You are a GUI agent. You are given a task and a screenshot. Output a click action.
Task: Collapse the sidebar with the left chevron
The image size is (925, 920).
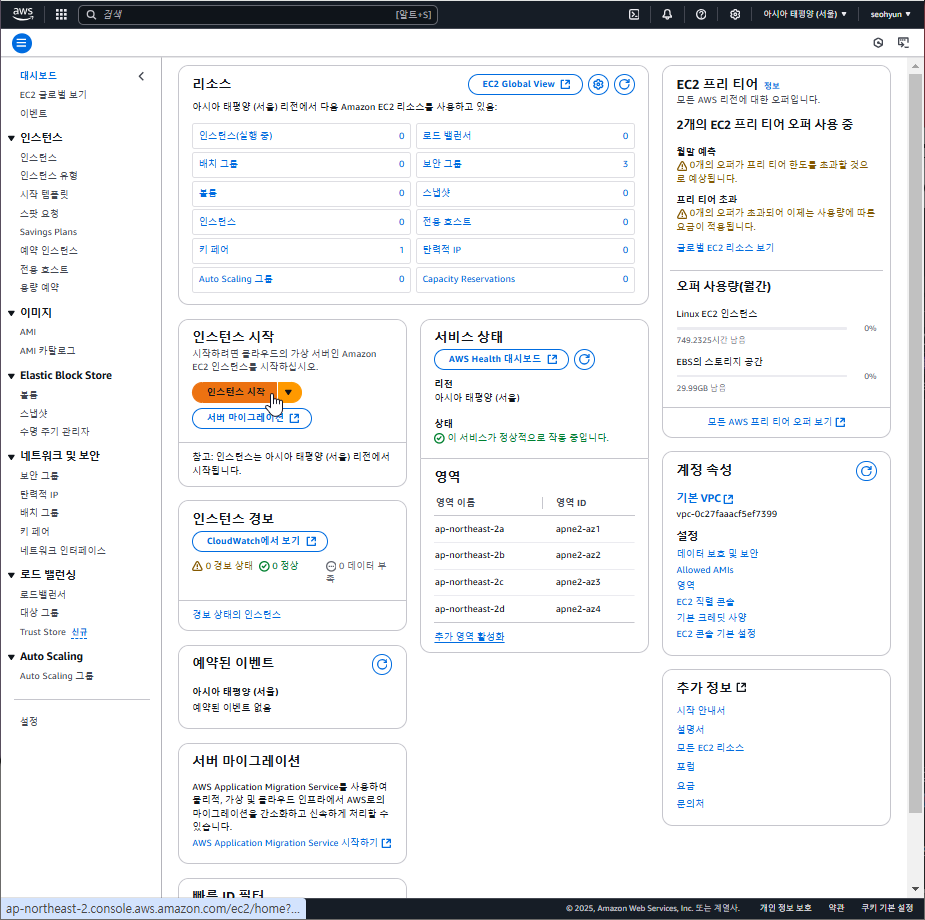coord(141,76)
